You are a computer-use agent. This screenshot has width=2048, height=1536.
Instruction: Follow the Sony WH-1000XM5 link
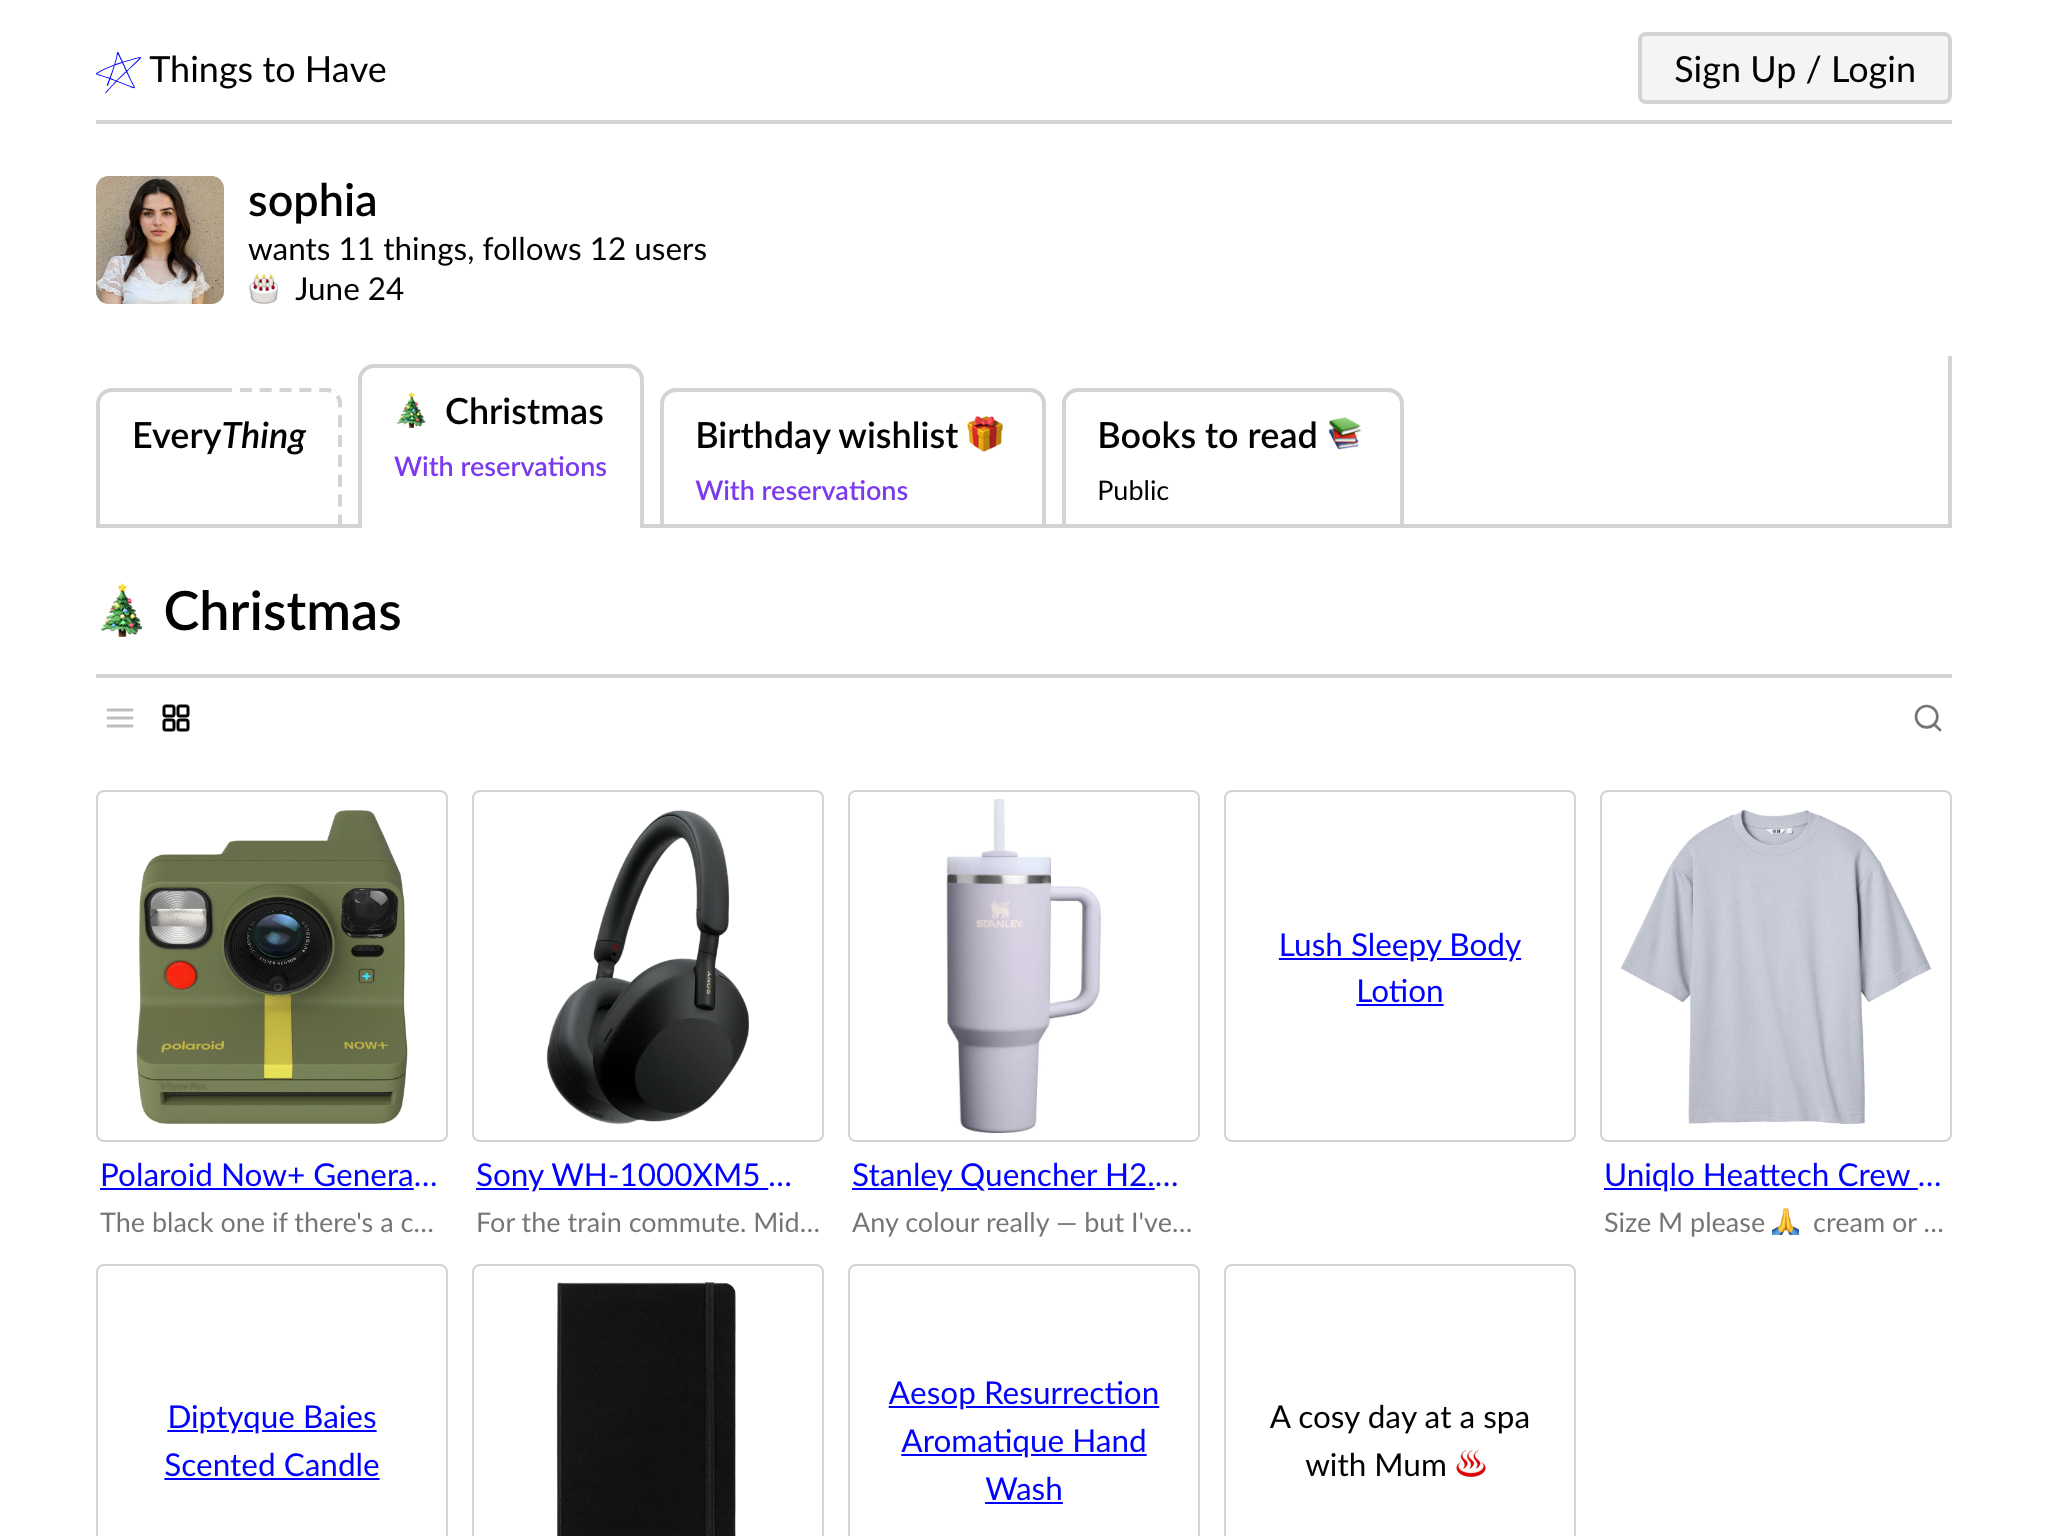634,1175
